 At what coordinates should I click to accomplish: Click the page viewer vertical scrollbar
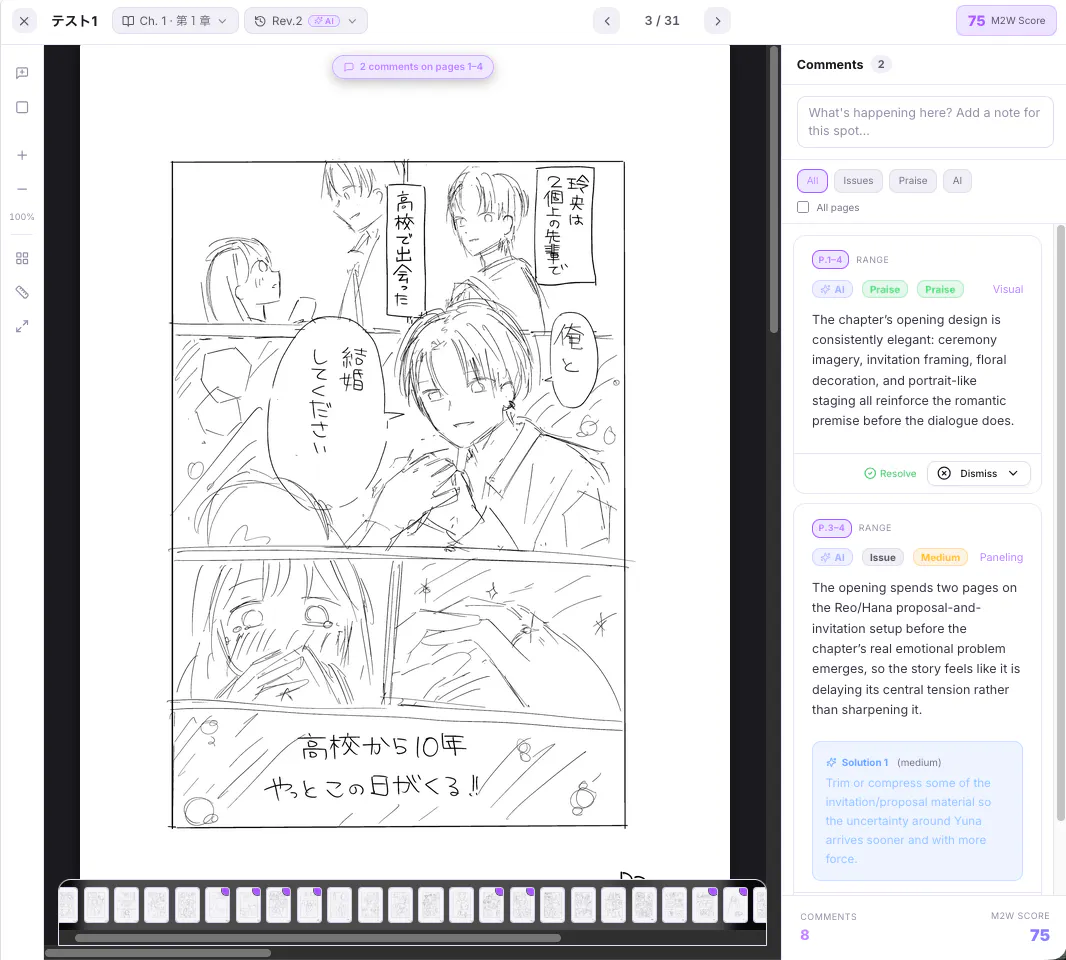click(x=774, y=190)
